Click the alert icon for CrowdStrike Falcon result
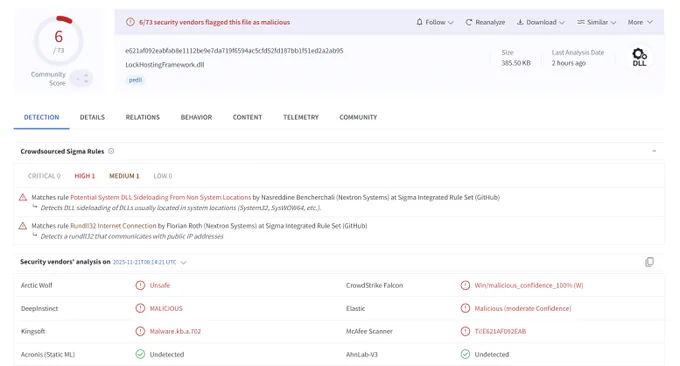 465,285
